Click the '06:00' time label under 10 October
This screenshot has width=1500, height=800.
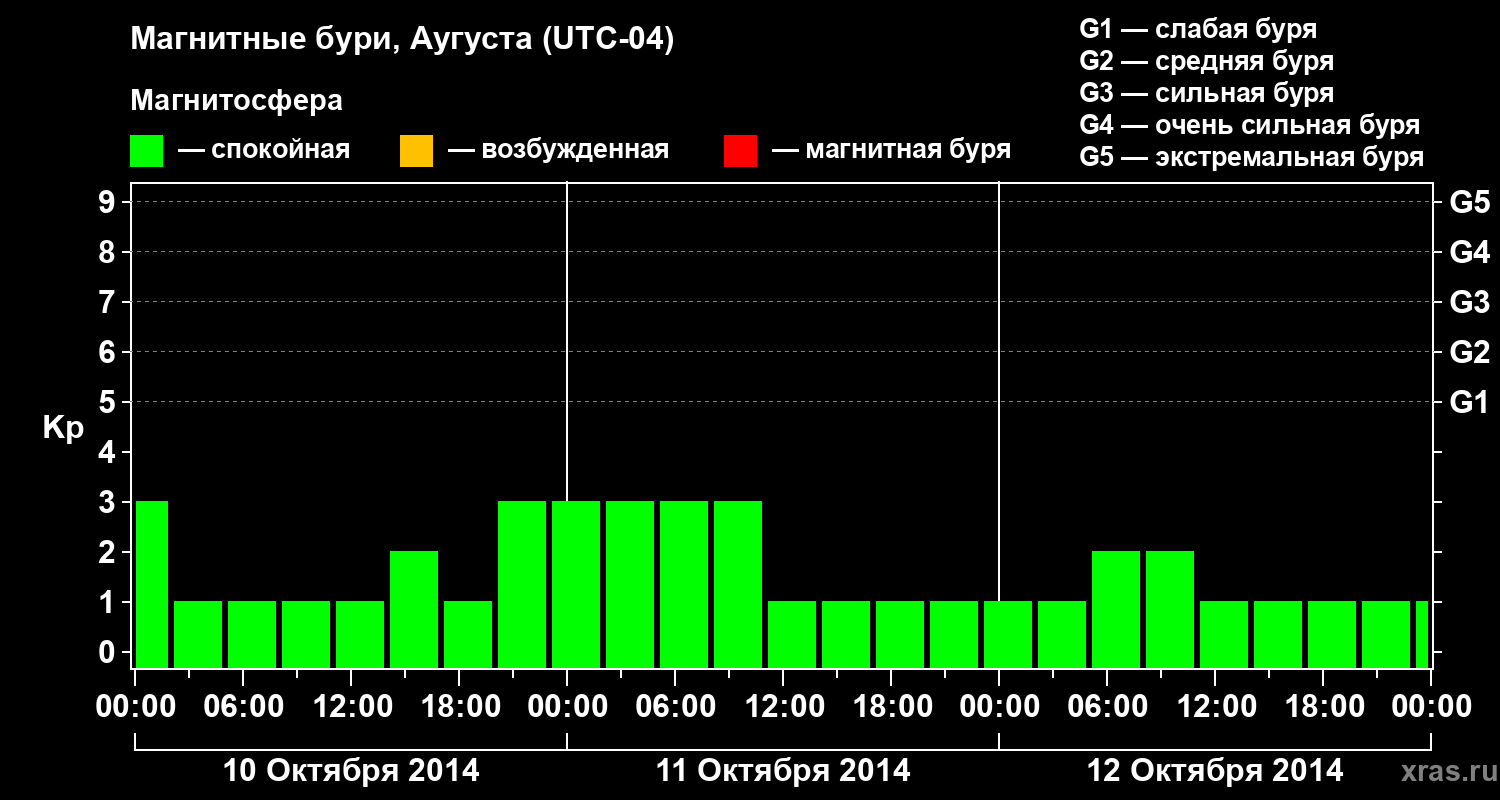click(243, 707)
